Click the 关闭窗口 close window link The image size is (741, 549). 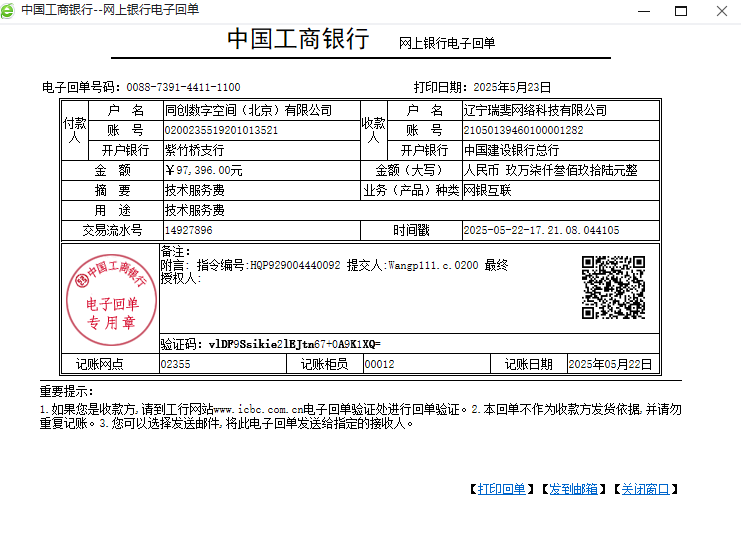646,489
